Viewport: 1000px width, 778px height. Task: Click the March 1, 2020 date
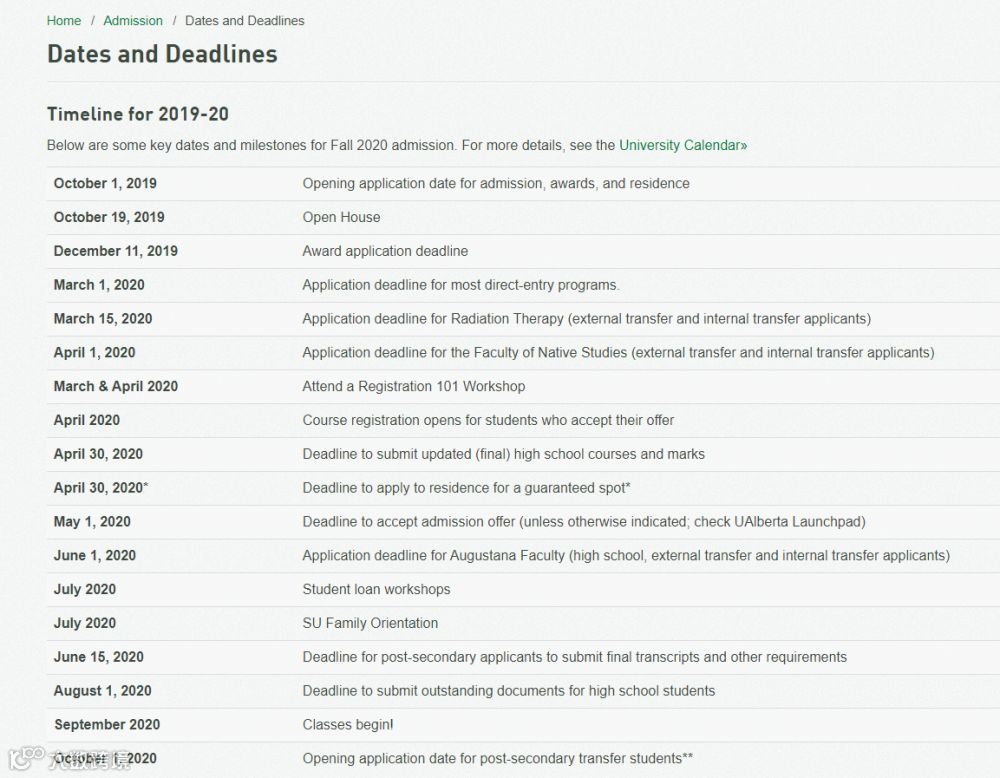click(x=99, y=285)
